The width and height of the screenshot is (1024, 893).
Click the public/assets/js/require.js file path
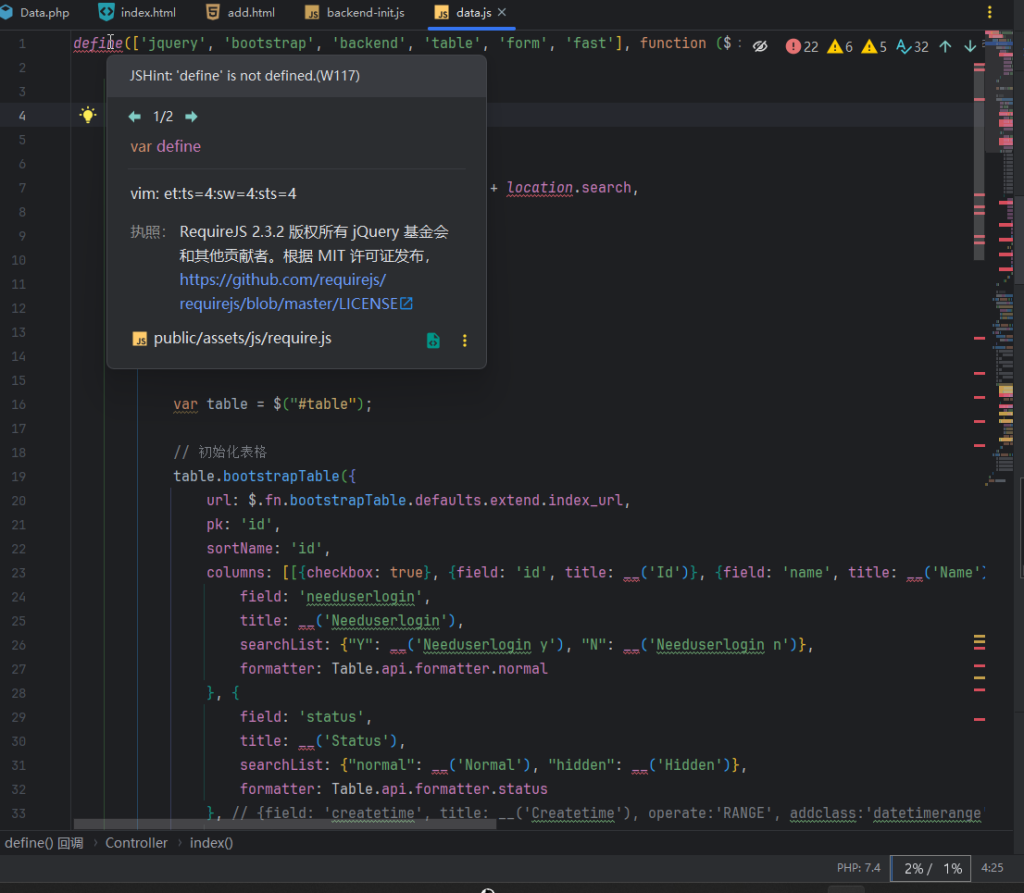(242, 339)
